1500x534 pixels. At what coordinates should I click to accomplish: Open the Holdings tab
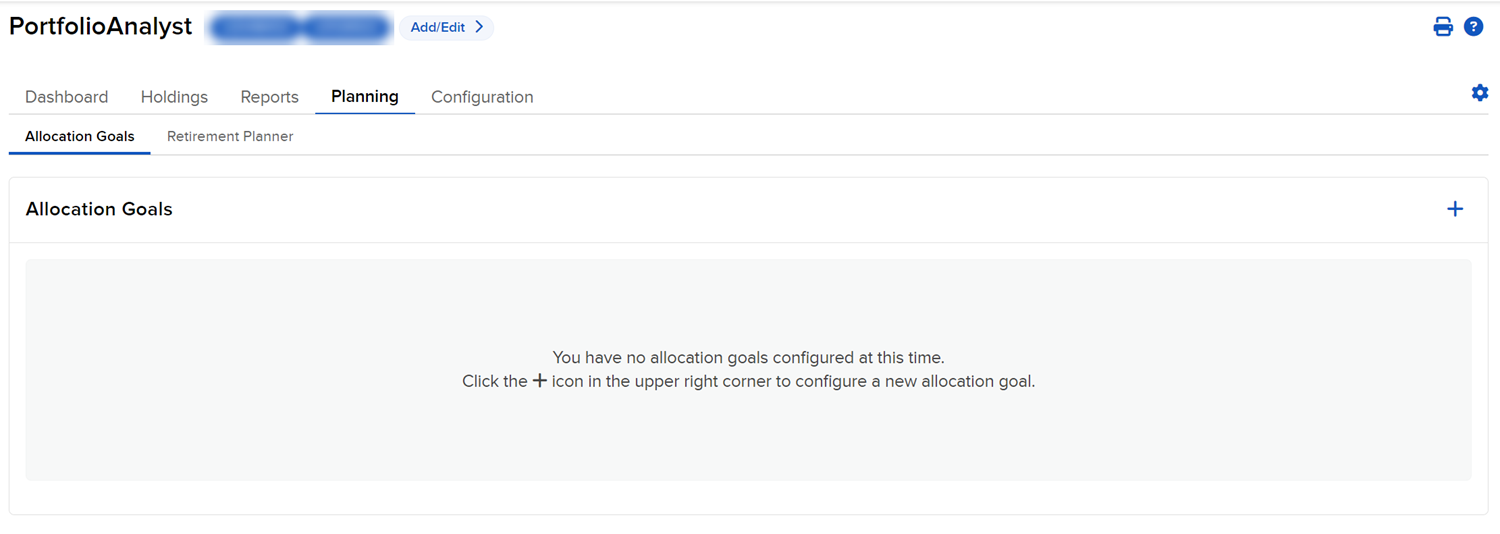tap(174, 97)
